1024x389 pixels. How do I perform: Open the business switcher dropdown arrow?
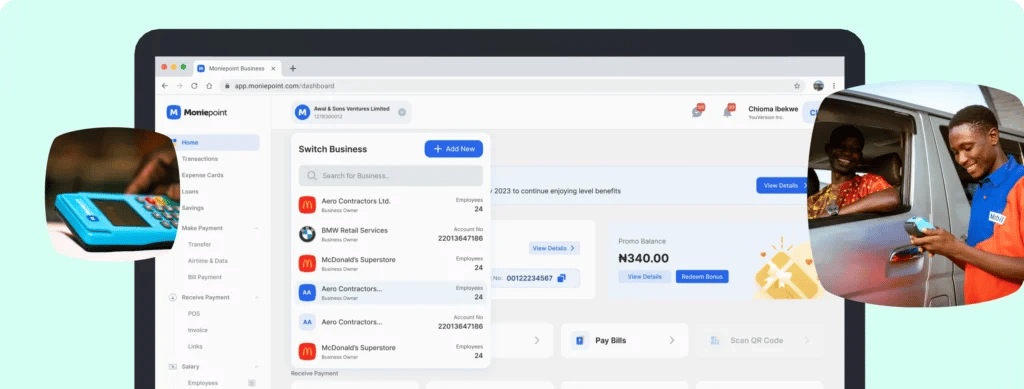[402, 112]
